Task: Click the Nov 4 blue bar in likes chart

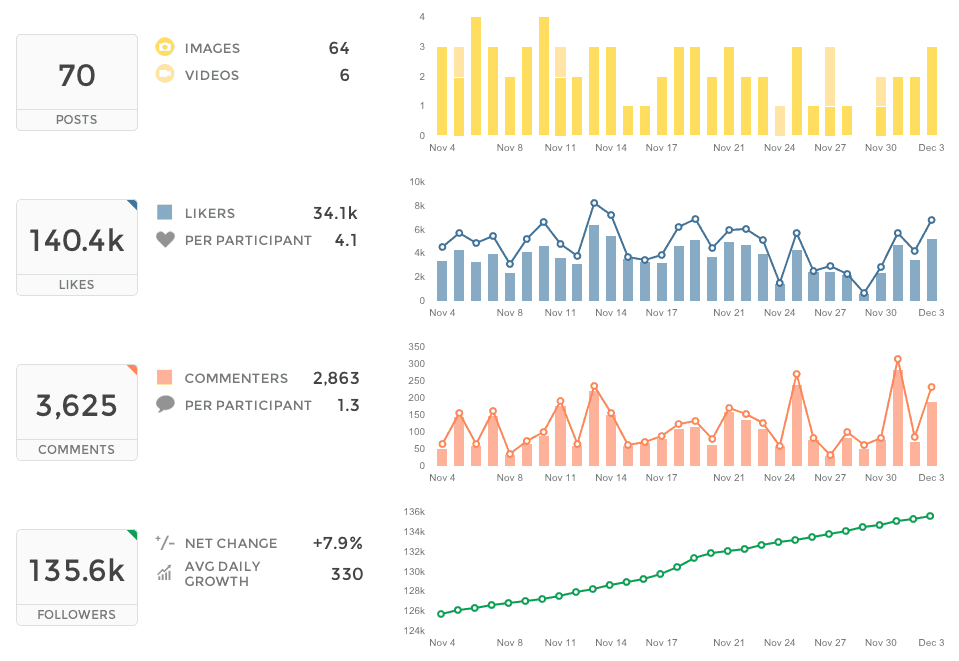Action: tap(442, 281)
